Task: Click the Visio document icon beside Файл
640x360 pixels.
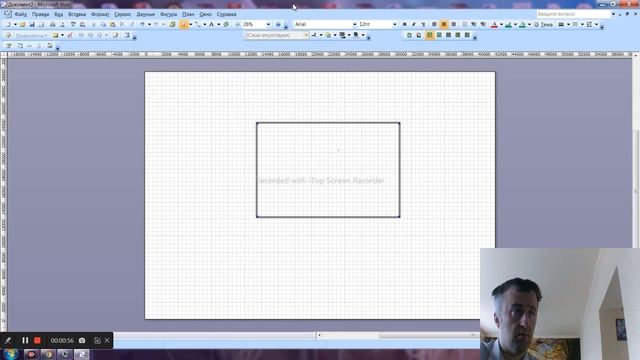Action: click(8, 14)
